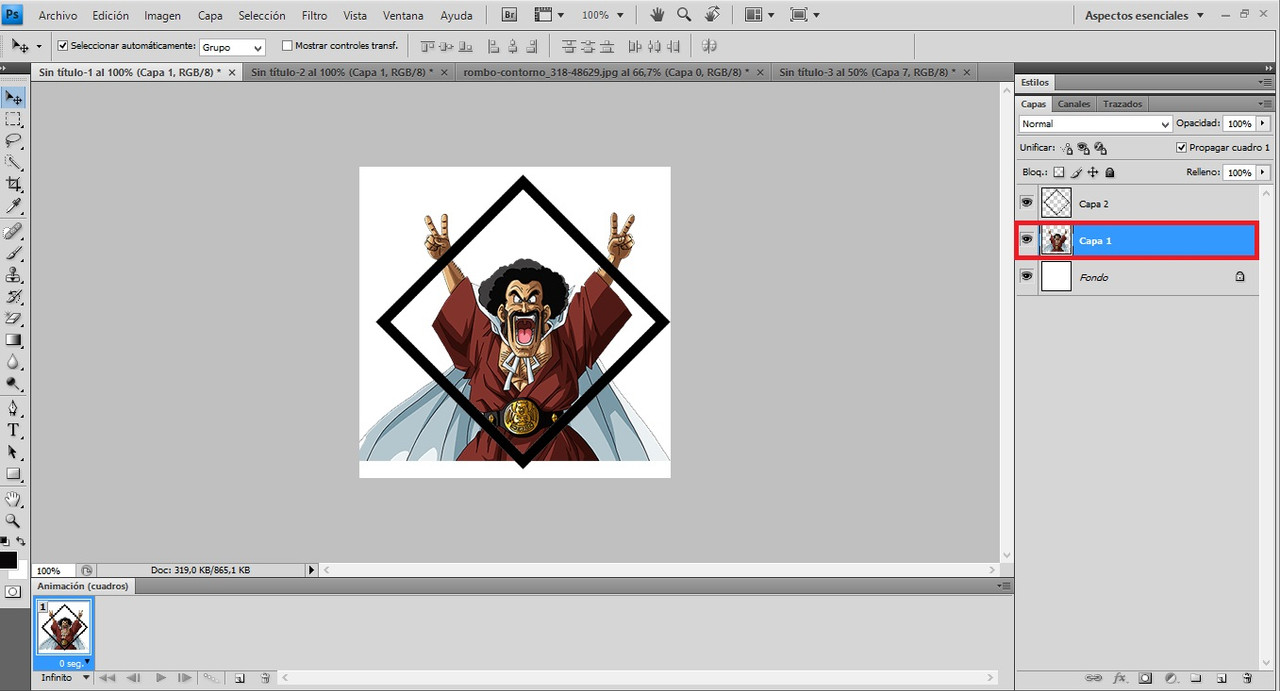Select the Rectangular Marquee tool
1280x691 pixels.
pos(14,119)
